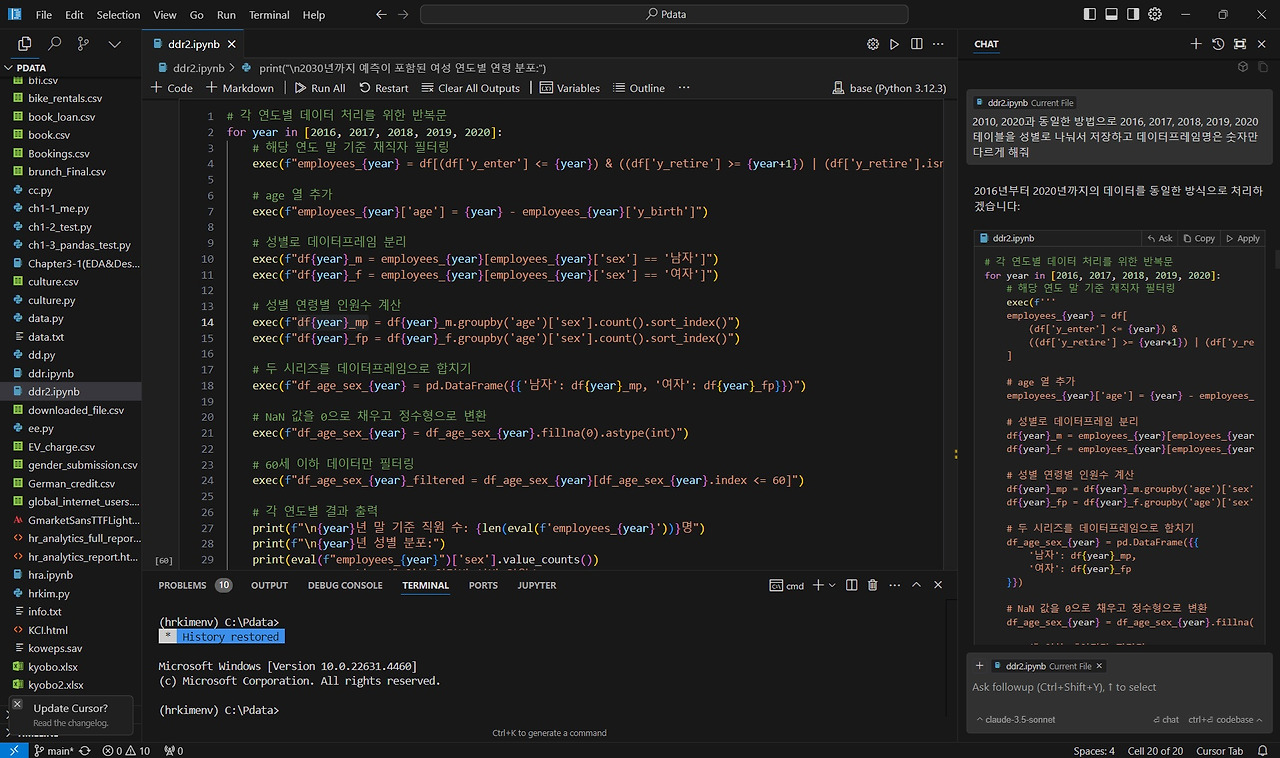
Task: Toggle the secondary sidebar layout button
Action: tap(1133, 15)
